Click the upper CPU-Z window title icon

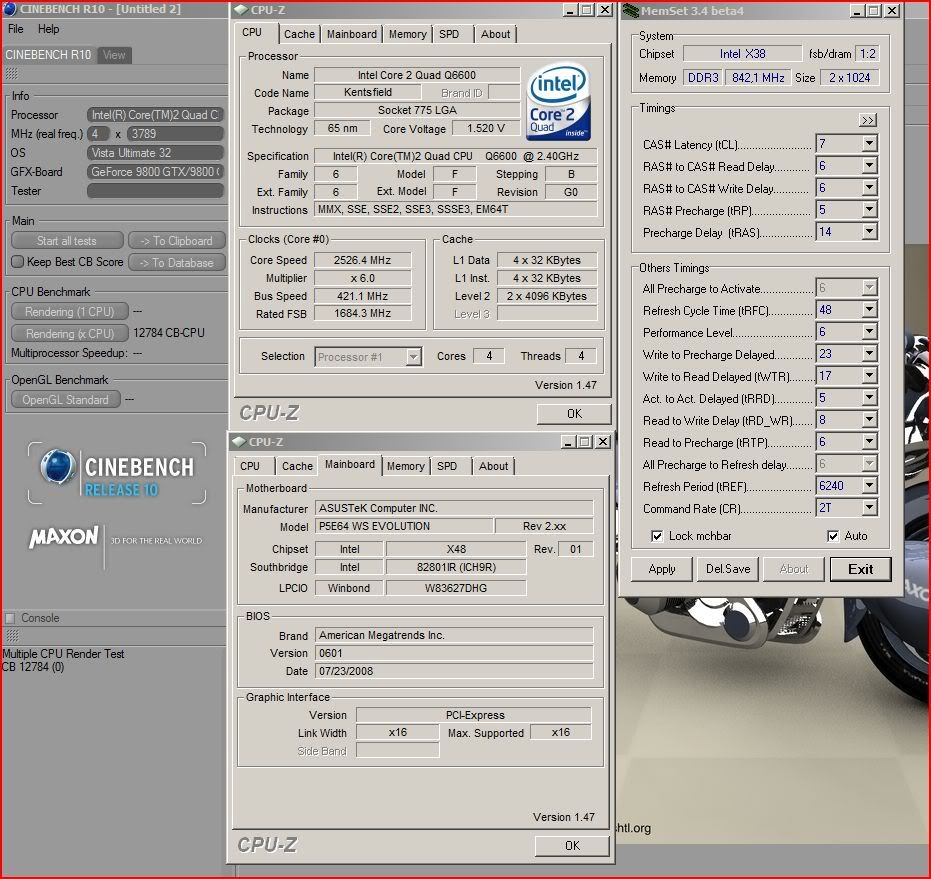(x=241, y=10)
